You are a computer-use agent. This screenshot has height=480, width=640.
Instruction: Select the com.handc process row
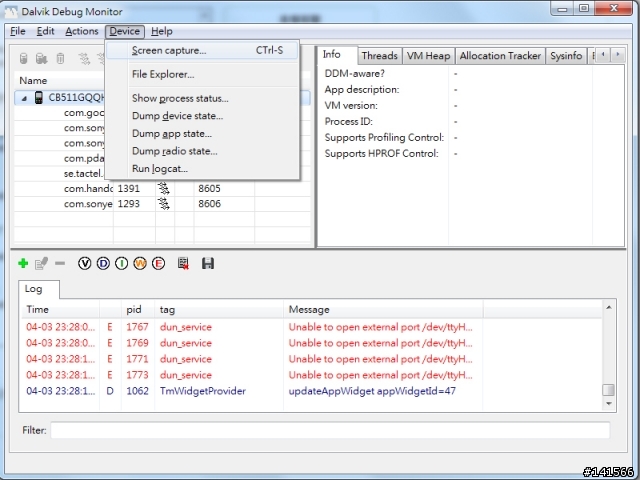point(162,189)
